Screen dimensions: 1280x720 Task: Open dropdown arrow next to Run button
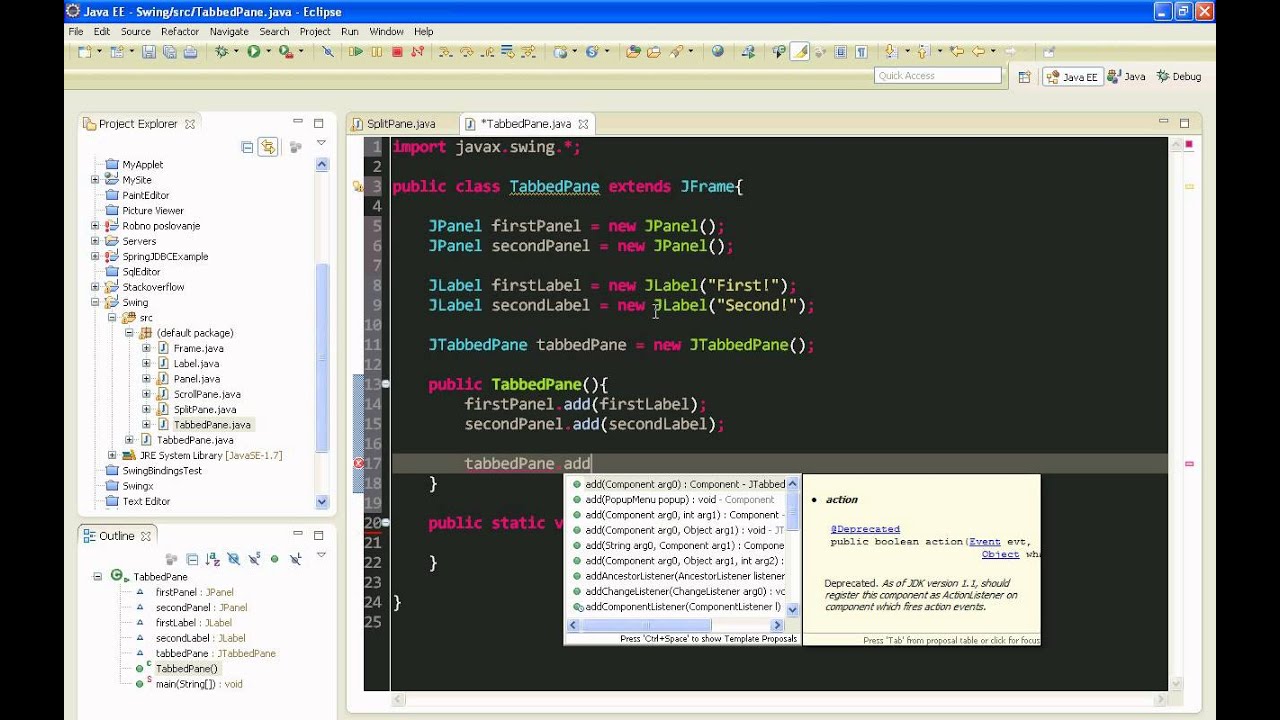pos(268,52)
